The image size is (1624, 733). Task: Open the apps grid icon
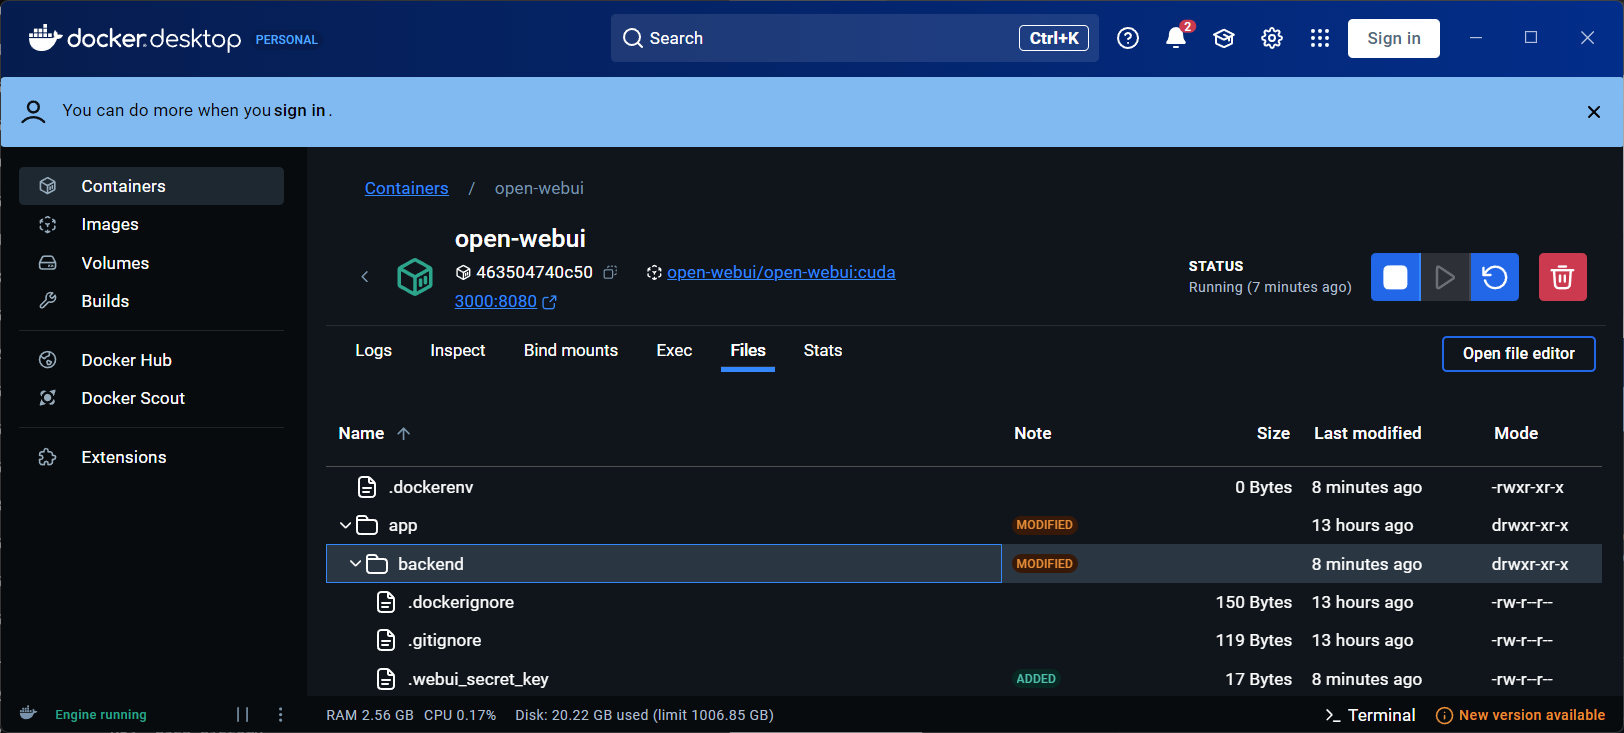1320,38
